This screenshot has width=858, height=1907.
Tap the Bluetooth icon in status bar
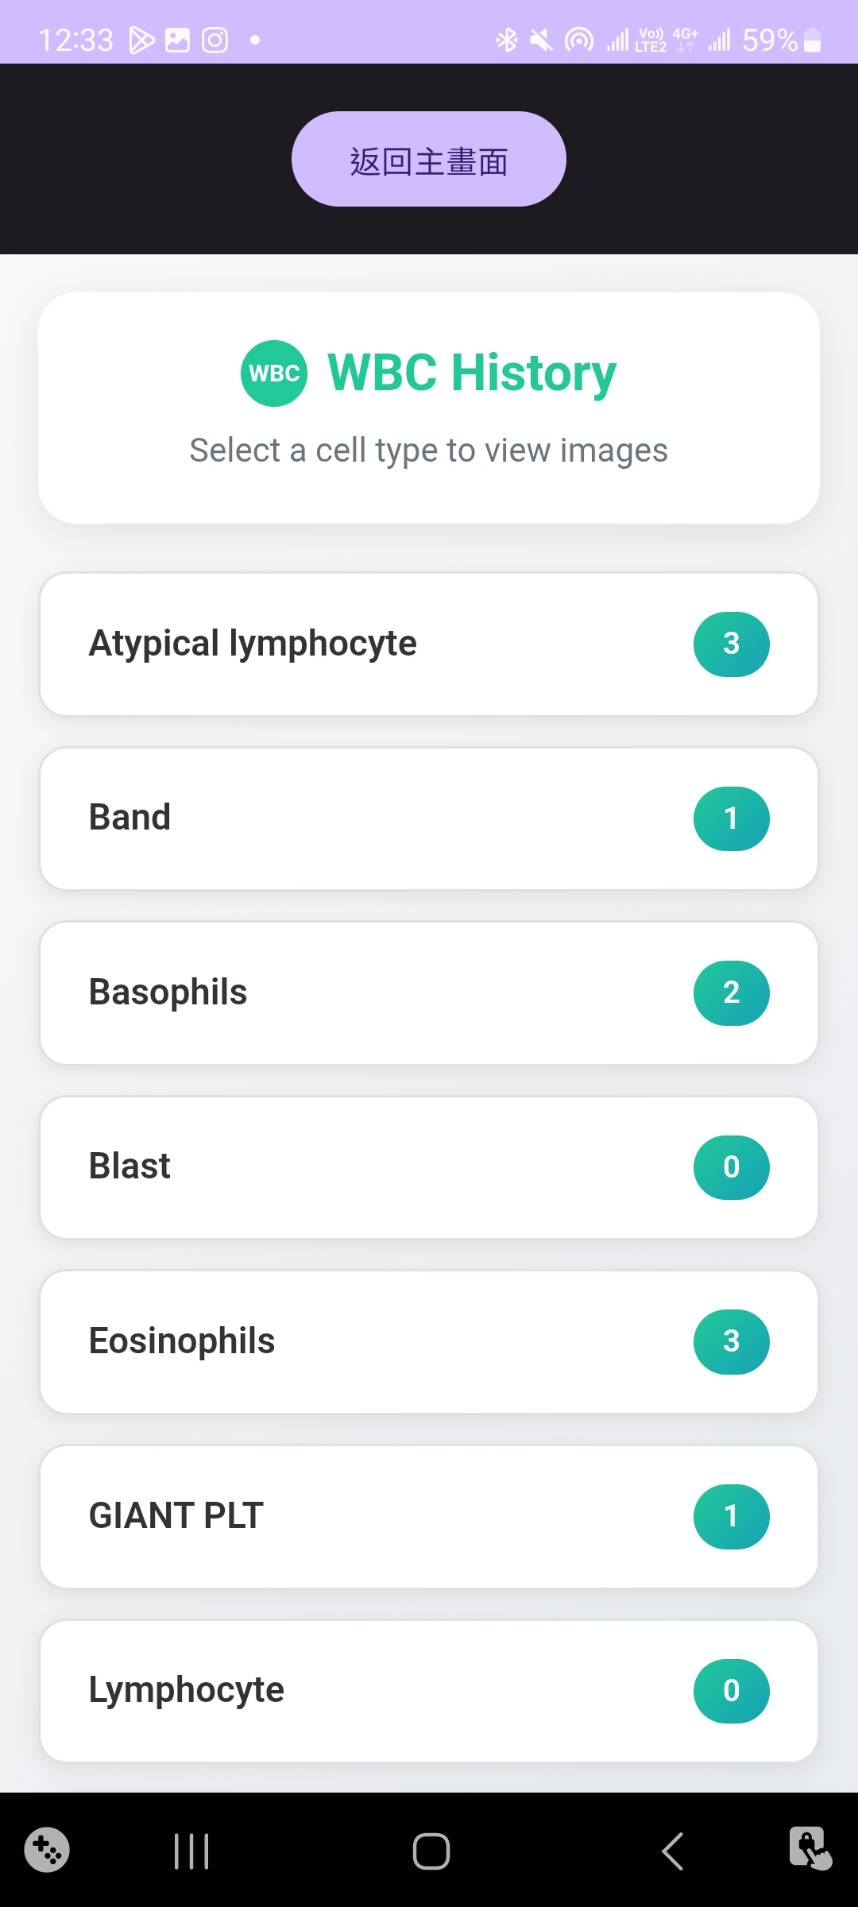507,40
